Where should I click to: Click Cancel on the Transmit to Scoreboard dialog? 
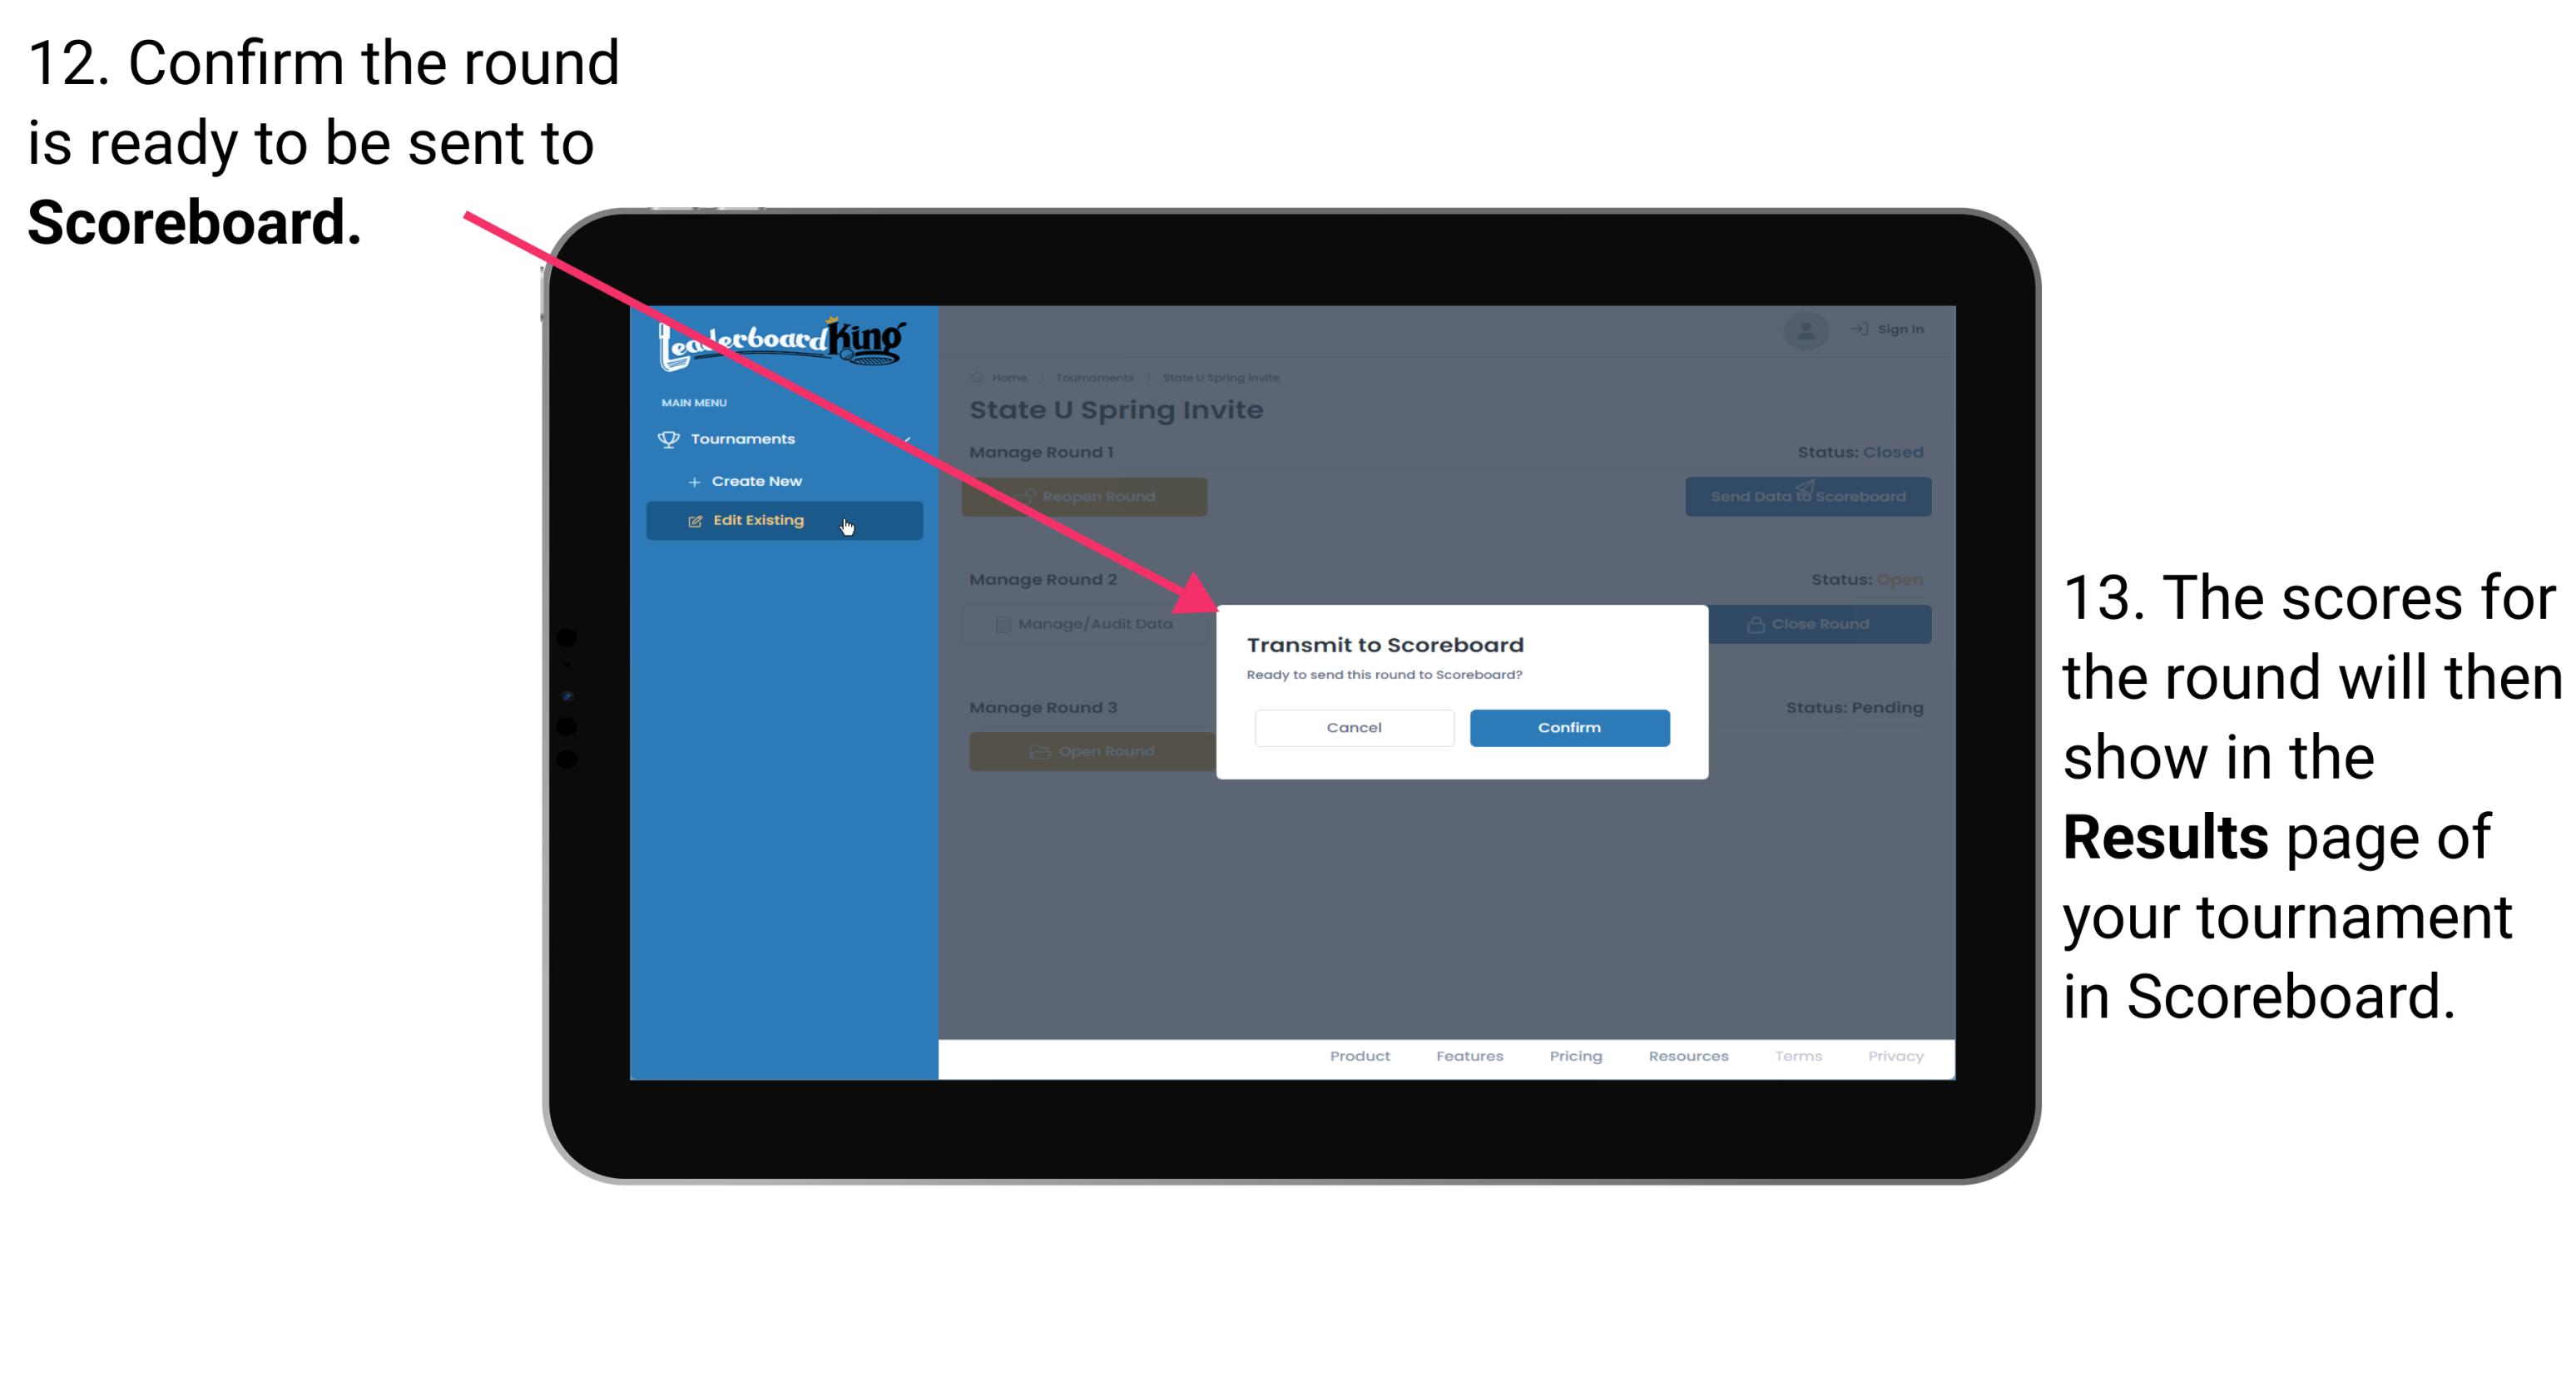tap(1352, 727)
